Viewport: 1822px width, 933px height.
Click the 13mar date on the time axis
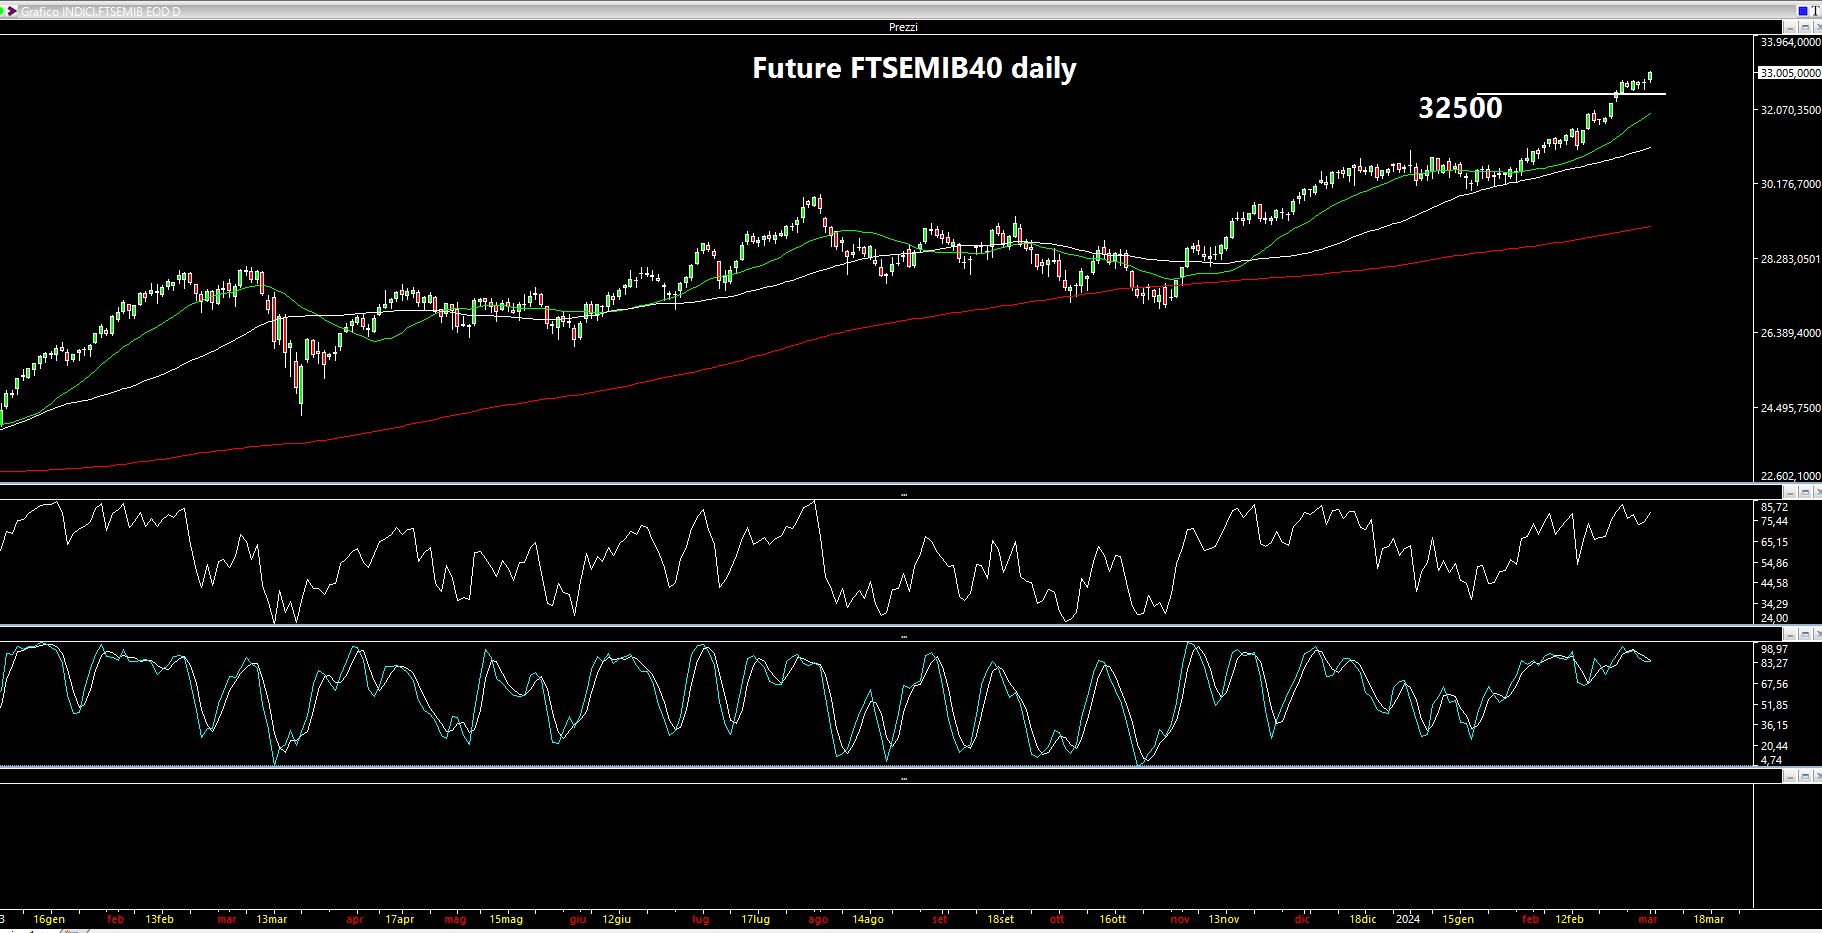(x=272, y=919)
